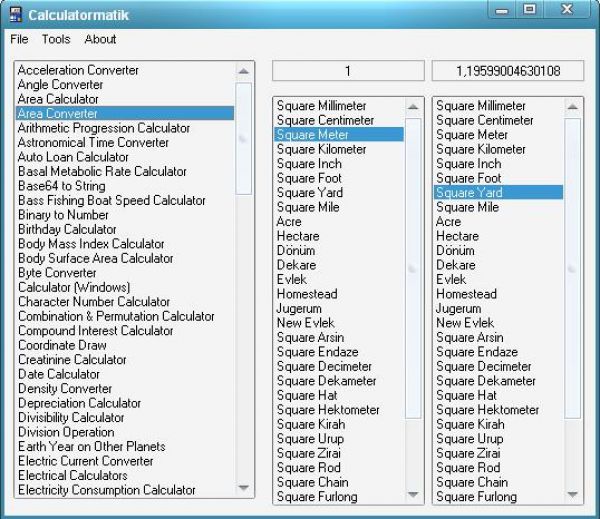Choose Square Kilometer in source unit list

pos(339,149)
